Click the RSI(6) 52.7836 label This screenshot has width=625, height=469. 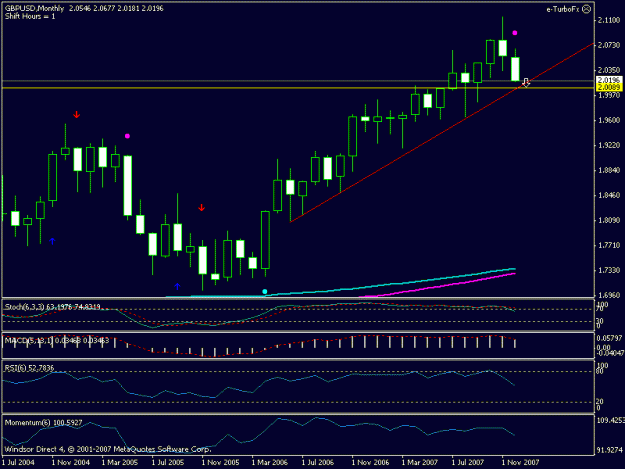pyautogui.click(x=29, y=368)
